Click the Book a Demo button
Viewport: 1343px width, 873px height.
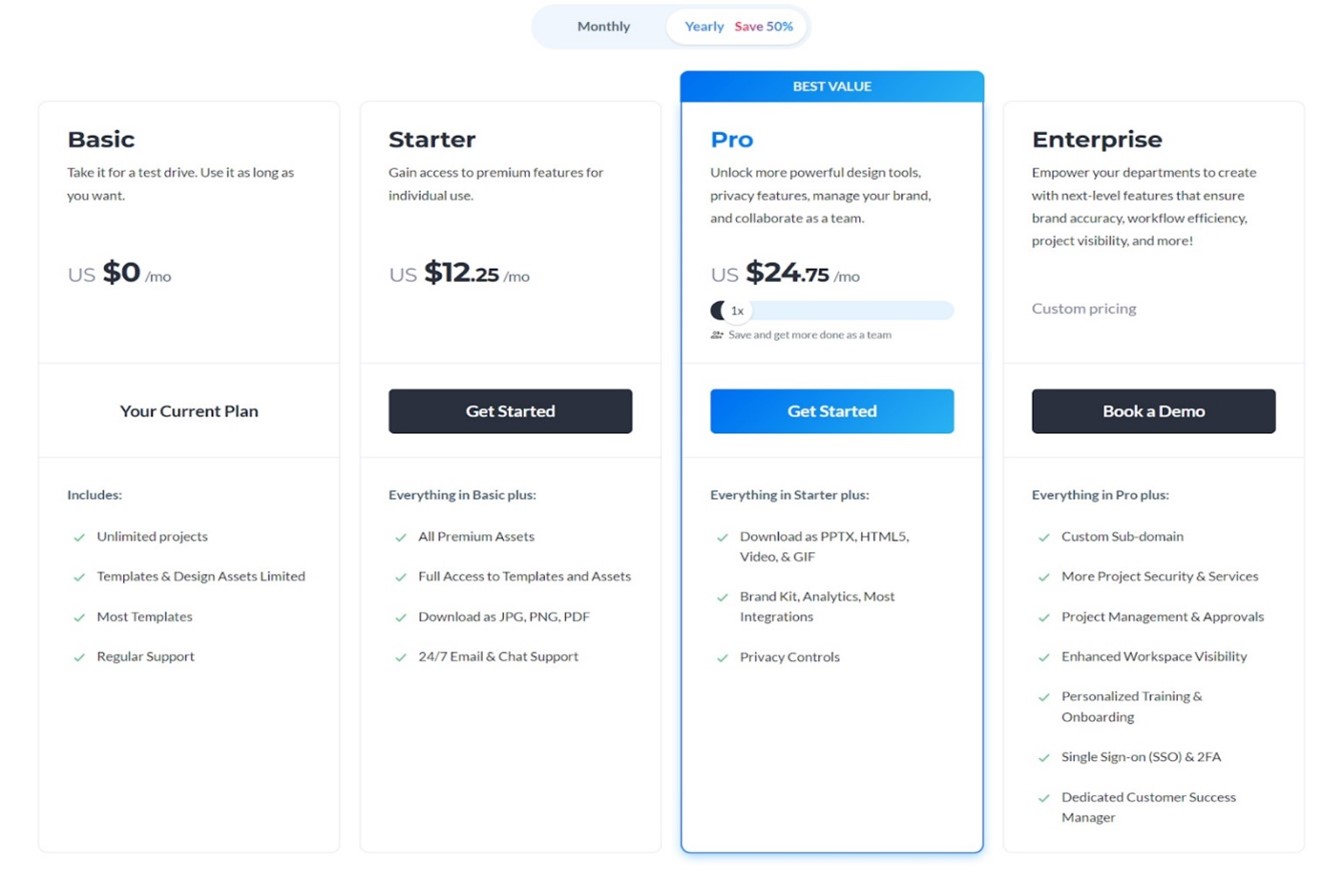[x=1153, y=411]
